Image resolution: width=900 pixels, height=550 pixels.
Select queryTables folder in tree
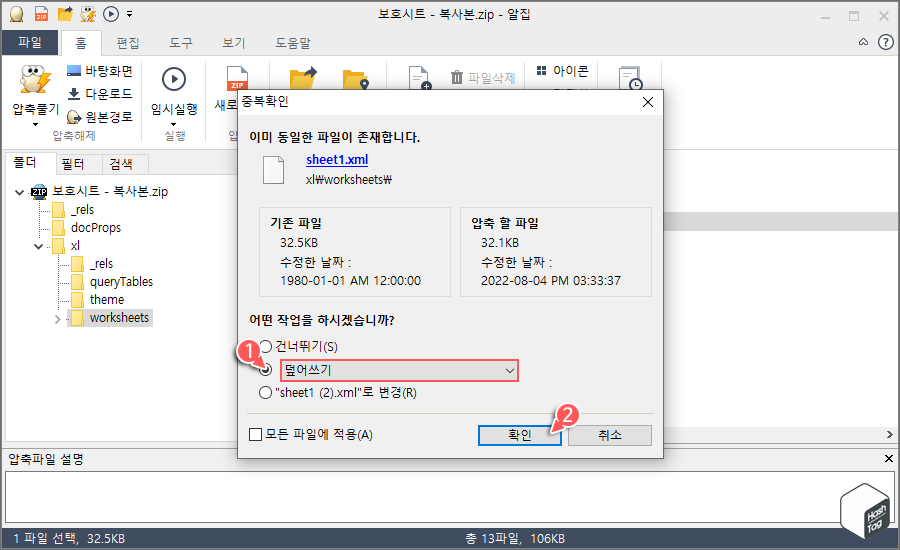(121, 281)
